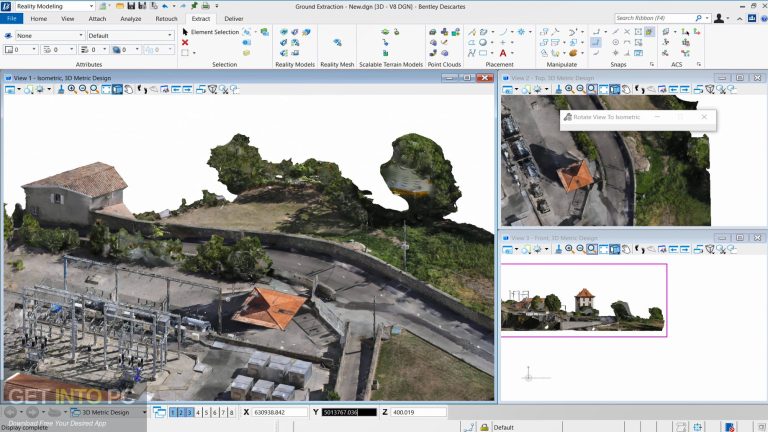
Task: Click the red X delete element icon
Action: click(186, 42)
